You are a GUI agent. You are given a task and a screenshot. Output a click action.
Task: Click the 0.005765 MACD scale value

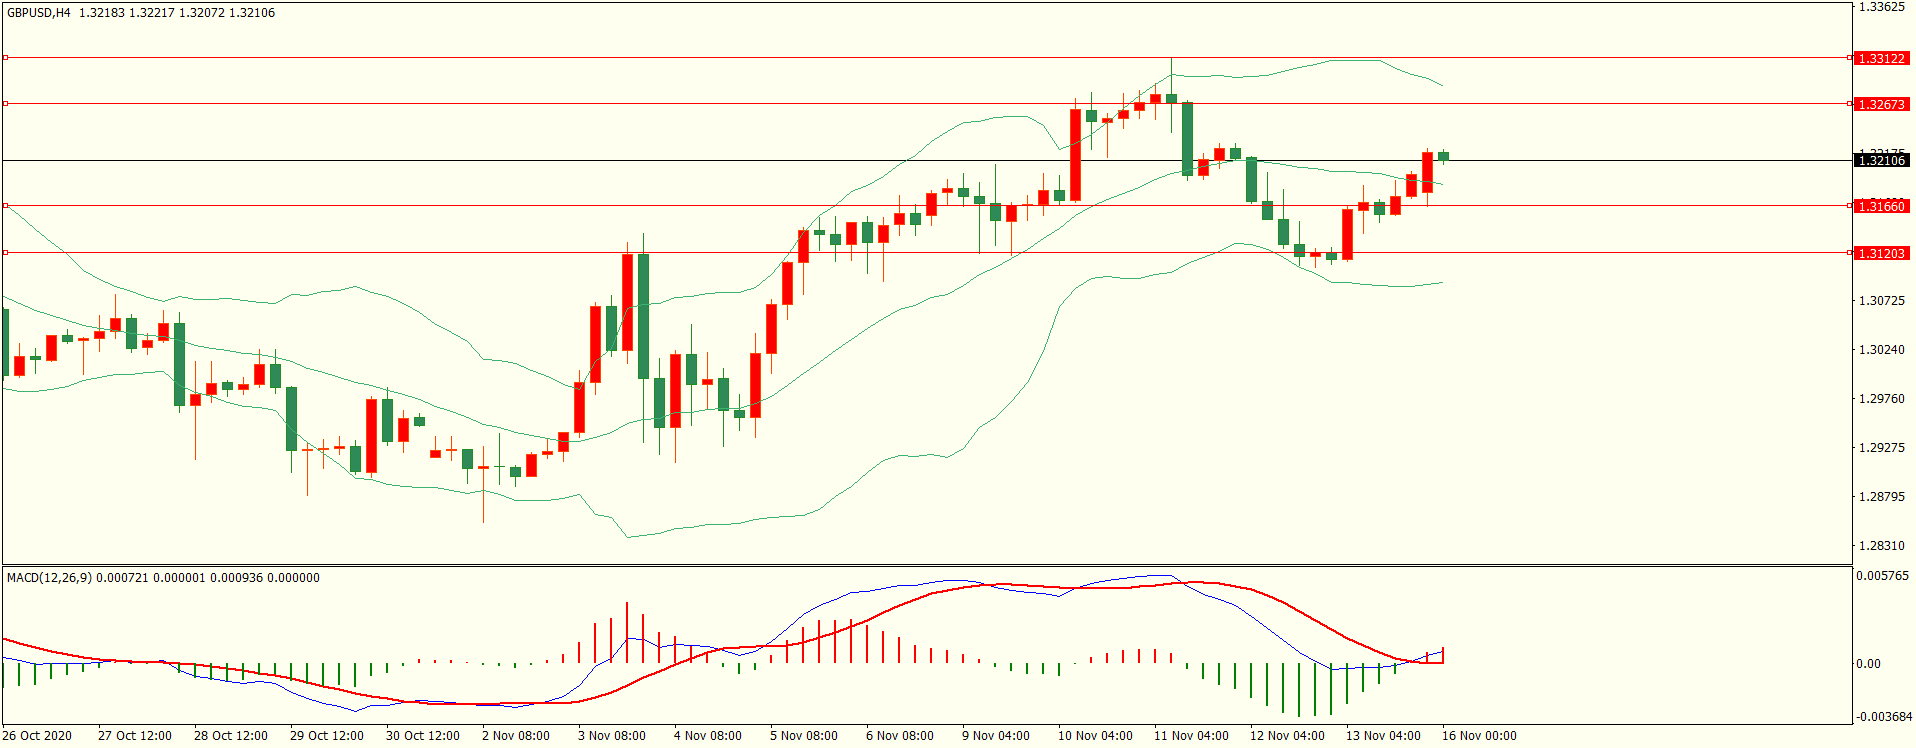point(1882,576)
